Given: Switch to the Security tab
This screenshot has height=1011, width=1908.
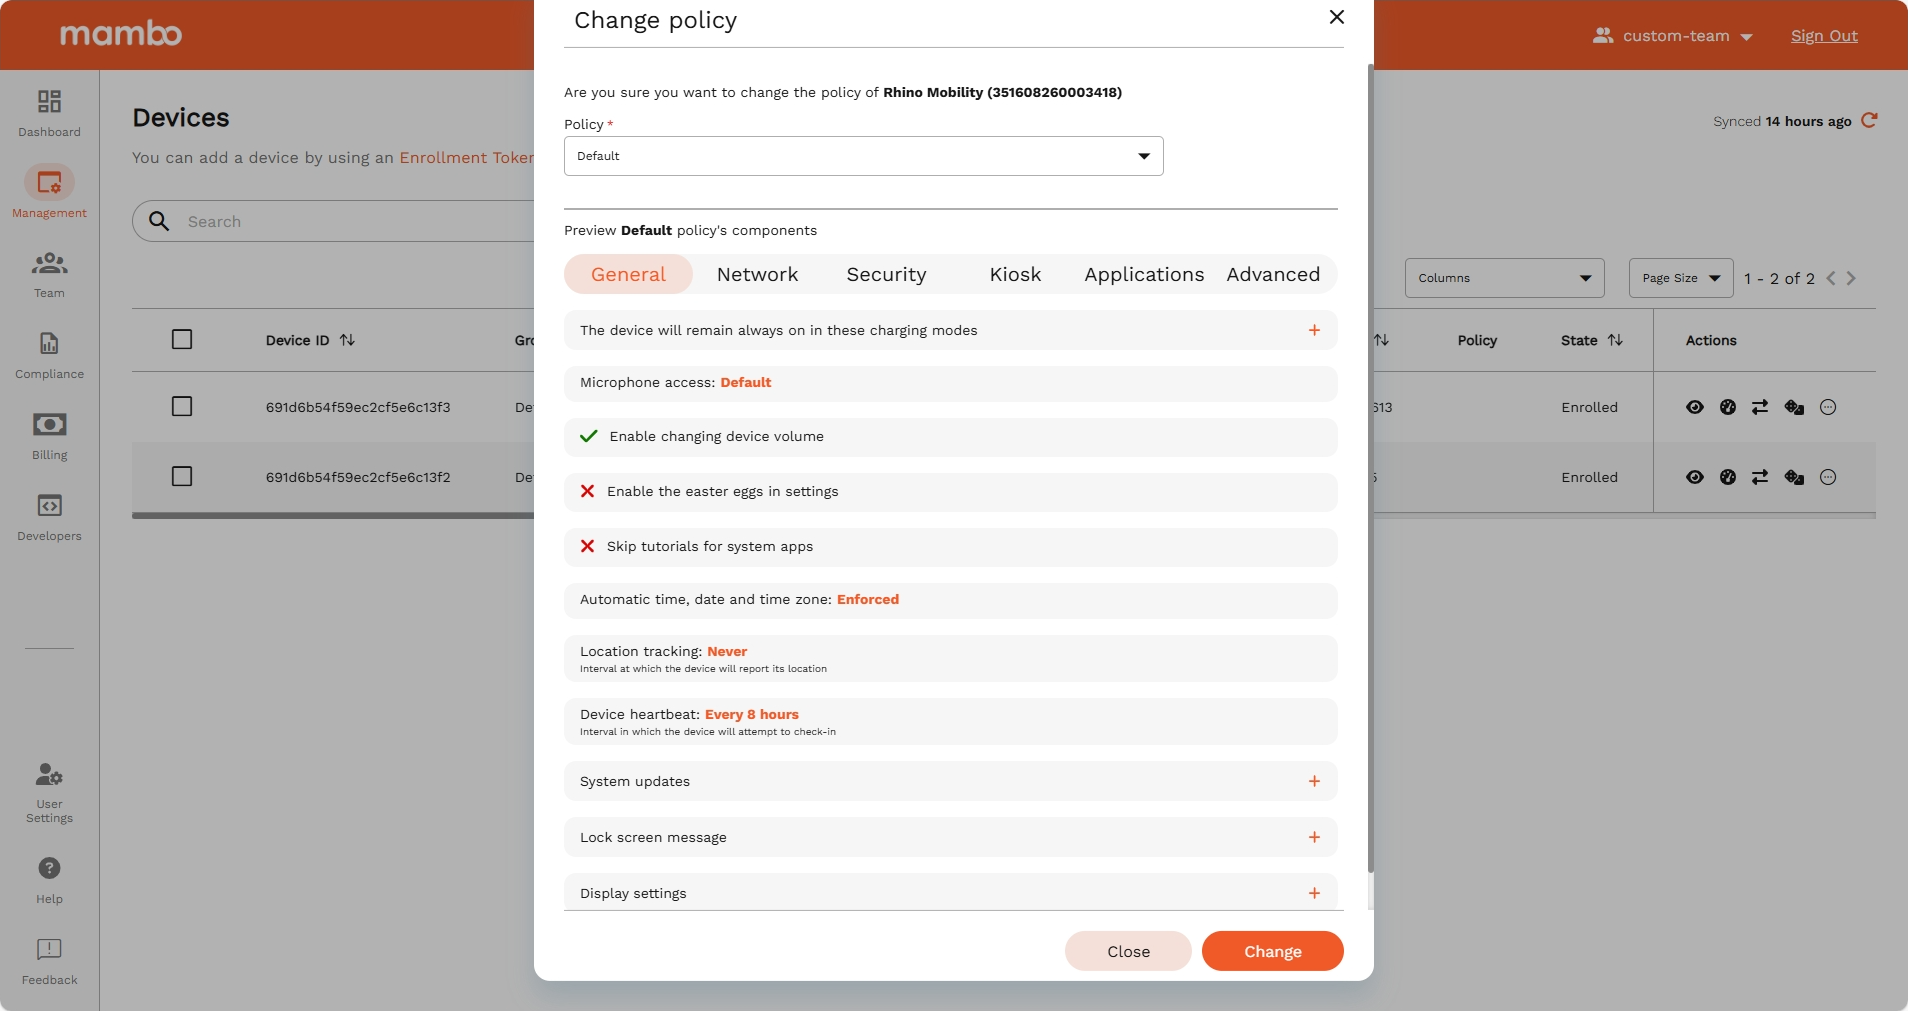Looking at the screenshot, I should click(x=886, y=274).
